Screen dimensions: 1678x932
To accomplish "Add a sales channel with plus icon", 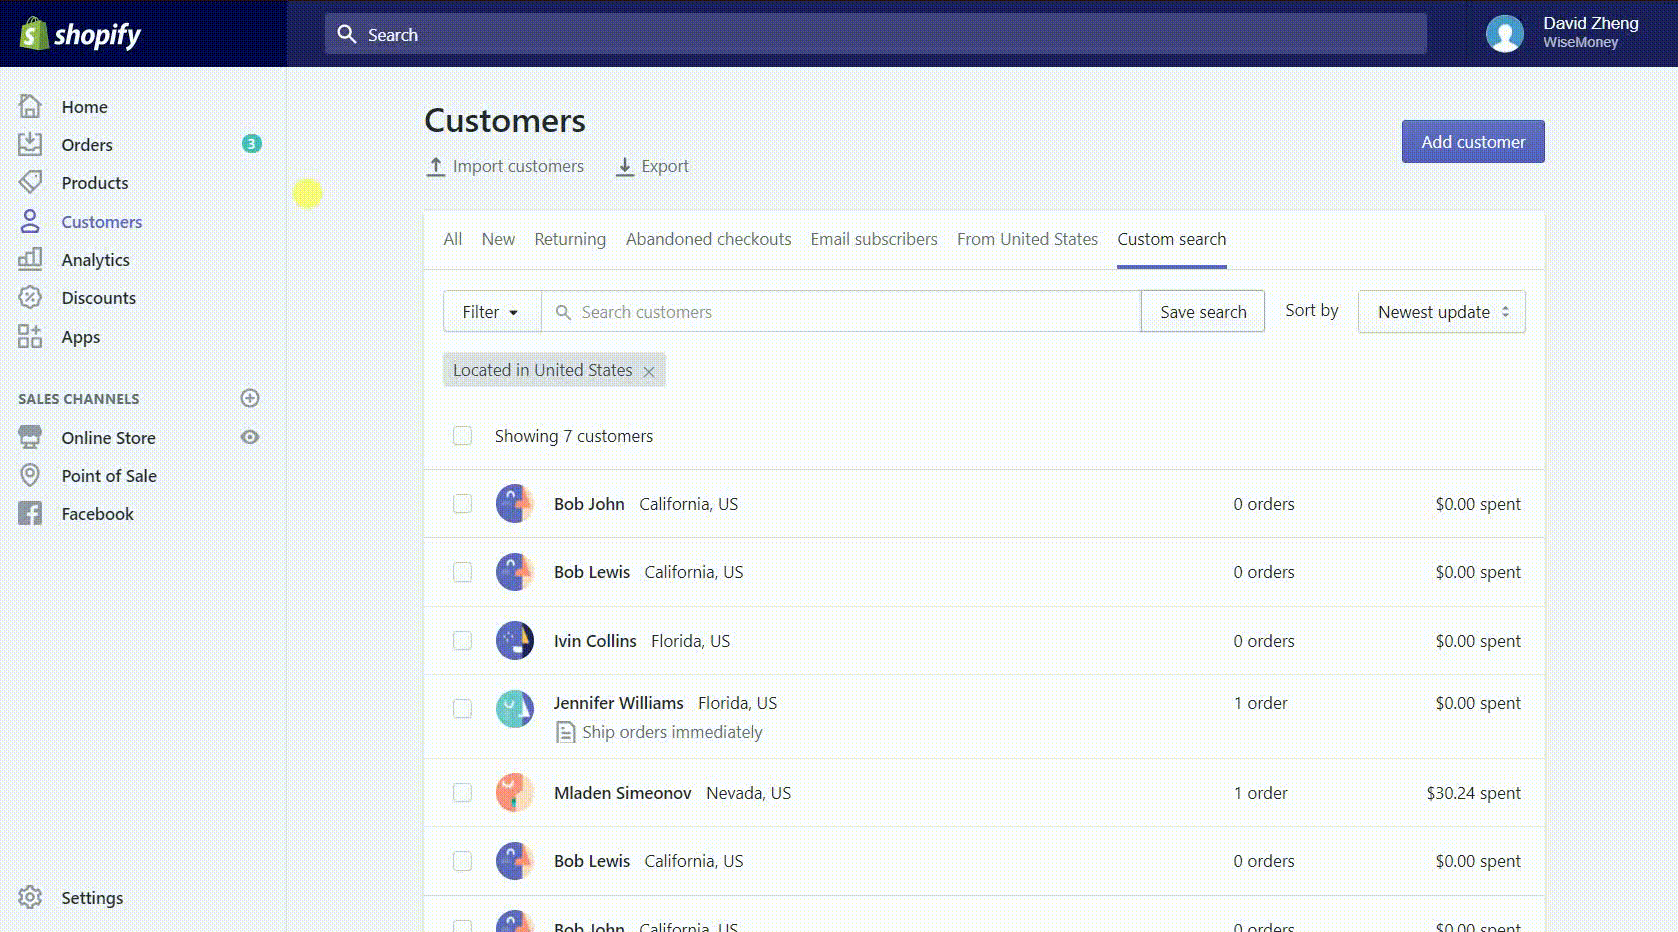I will click(x=250, y=398).
